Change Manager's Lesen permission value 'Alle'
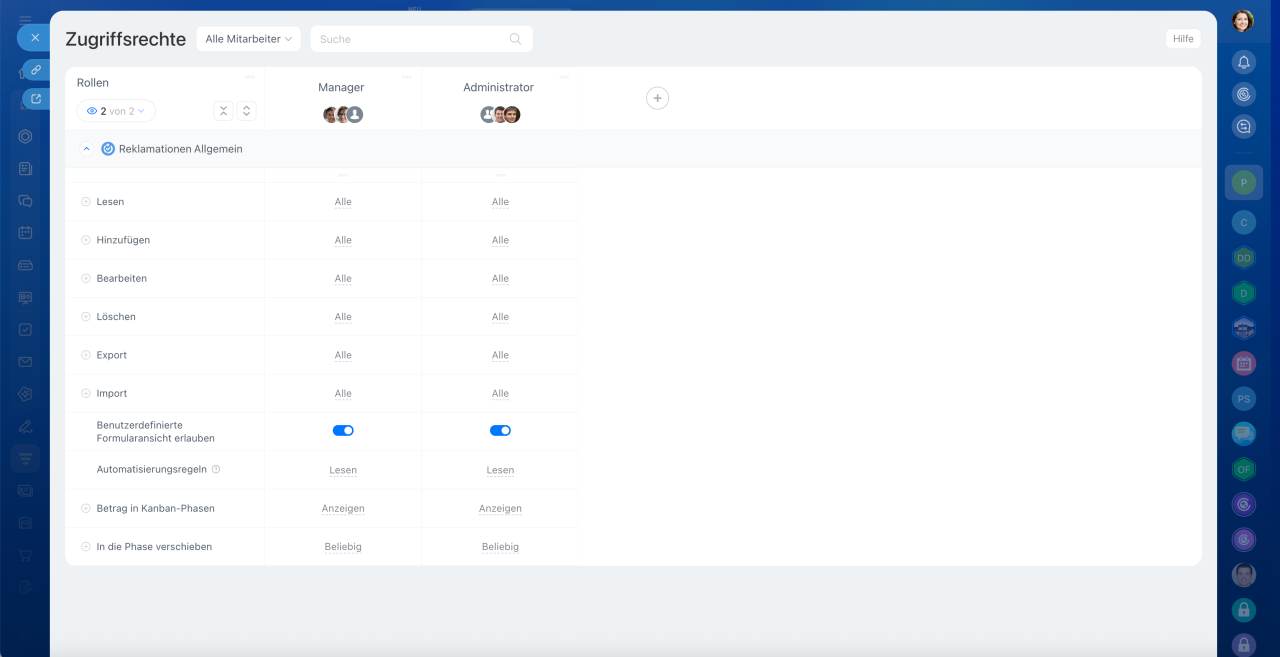The width and height of the screenshot is (1280, 657). (343, 202)
